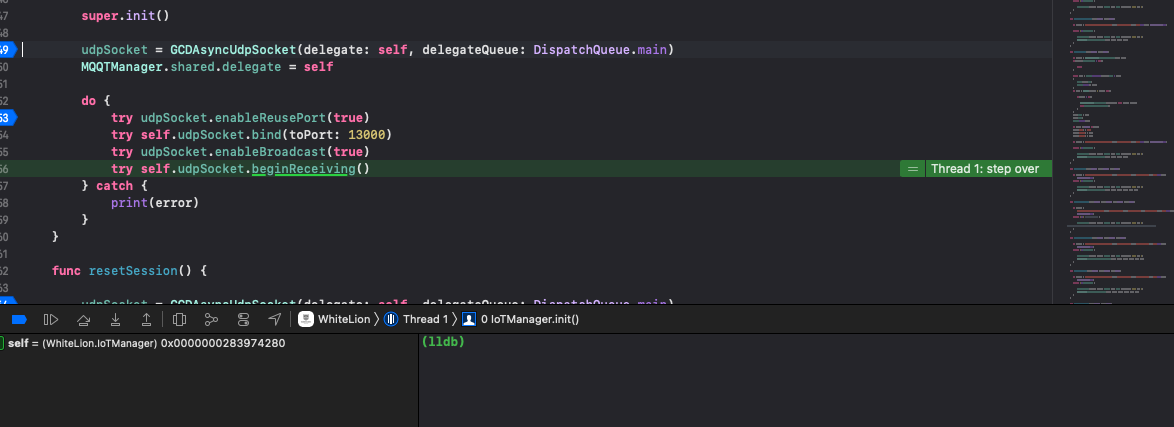Toggle the breakpoint on line 49
Image resolution: width=1174 pixels, height=427 pixels.
click(x=6, y=50)
